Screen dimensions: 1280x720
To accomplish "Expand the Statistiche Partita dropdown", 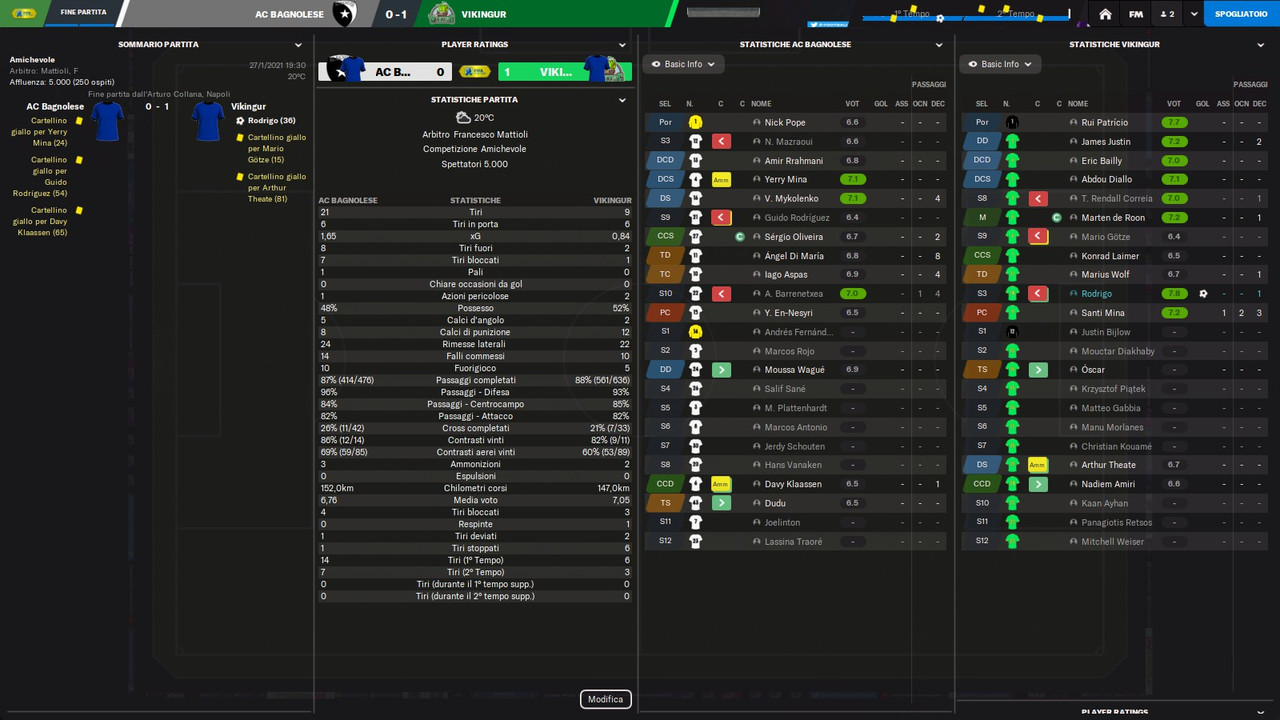I will coord(622,100).
